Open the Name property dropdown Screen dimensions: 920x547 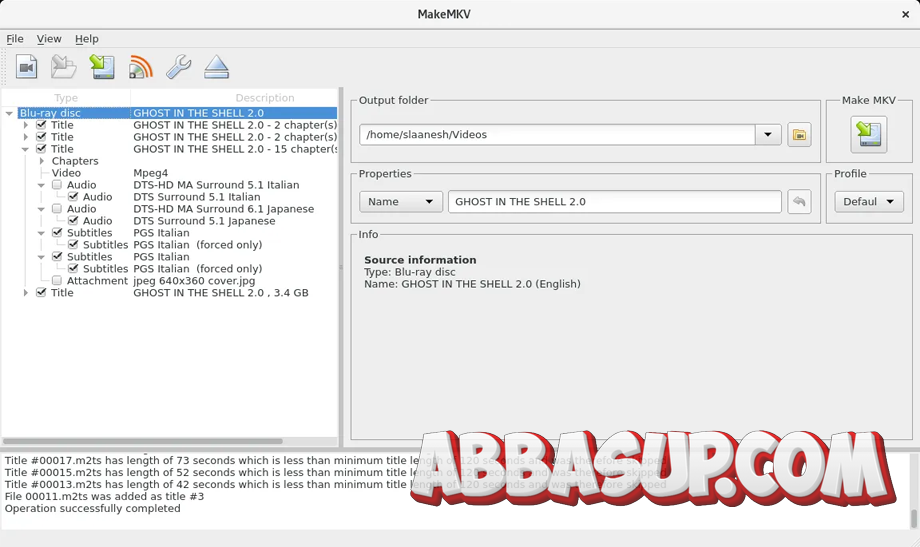401,202
